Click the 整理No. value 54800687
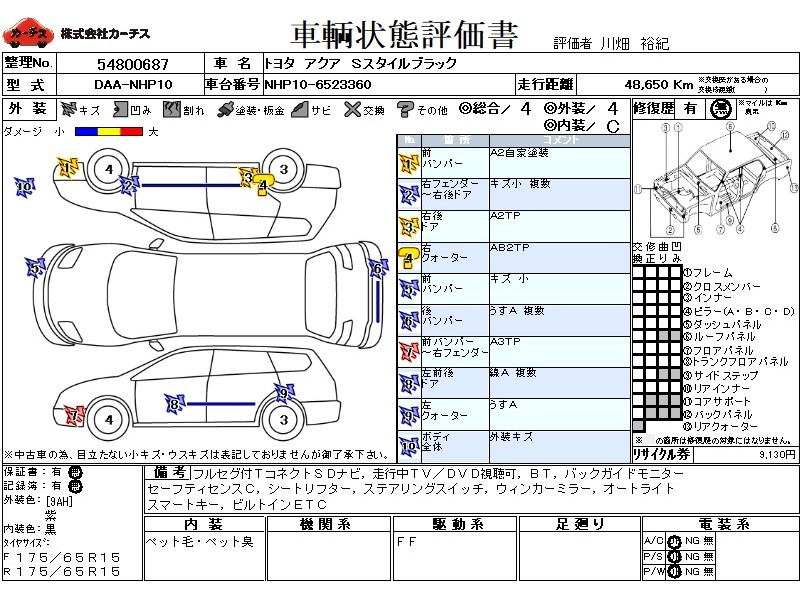Screen dimensions: 800x600 [x=133, y=64]
